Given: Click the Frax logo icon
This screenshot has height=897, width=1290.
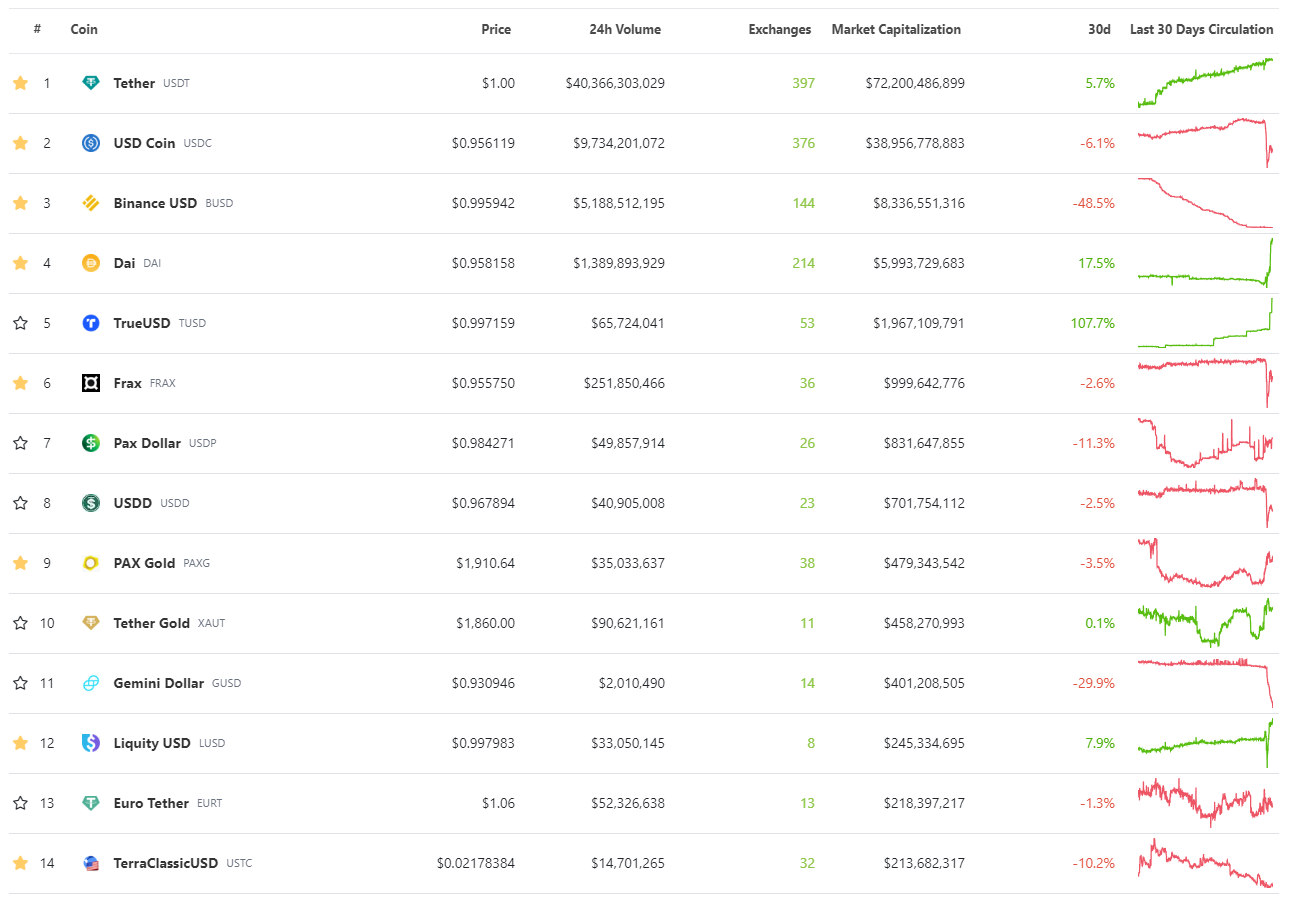Looking at the screenshot, I should 91,383.
